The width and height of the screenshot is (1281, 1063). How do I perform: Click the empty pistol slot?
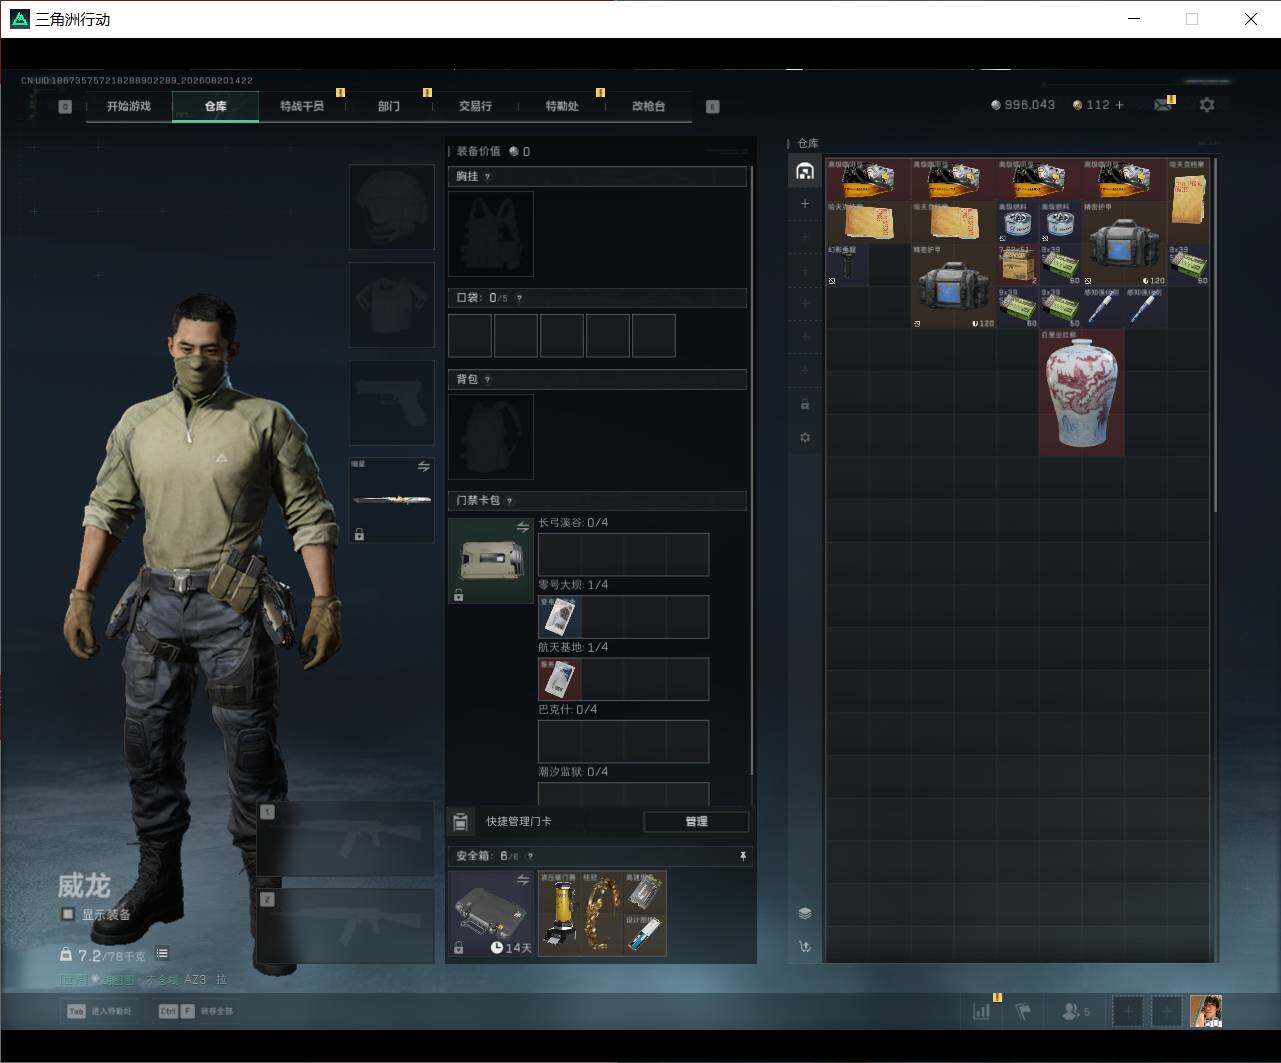point(392,403)
